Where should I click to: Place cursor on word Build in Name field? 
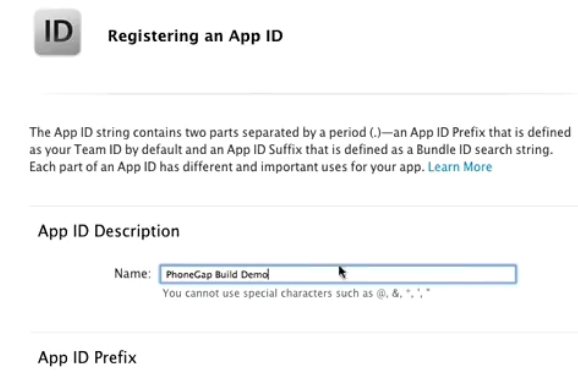(x=226, y=275)
